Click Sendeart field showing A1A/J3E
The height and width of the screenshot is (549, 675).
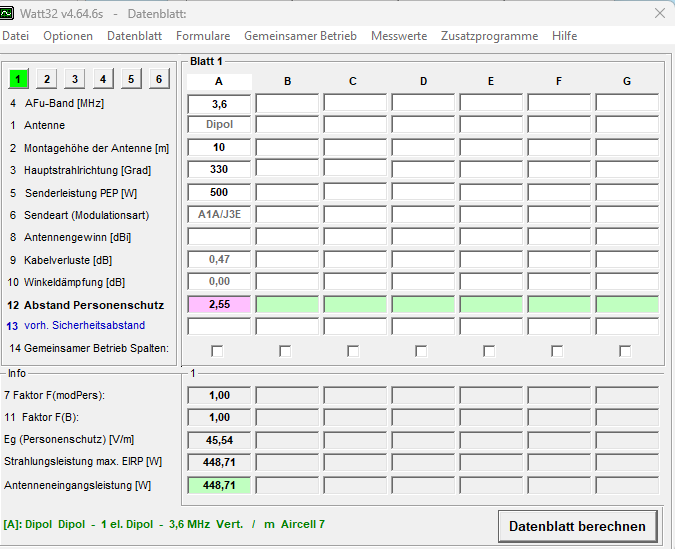point(219,214)
